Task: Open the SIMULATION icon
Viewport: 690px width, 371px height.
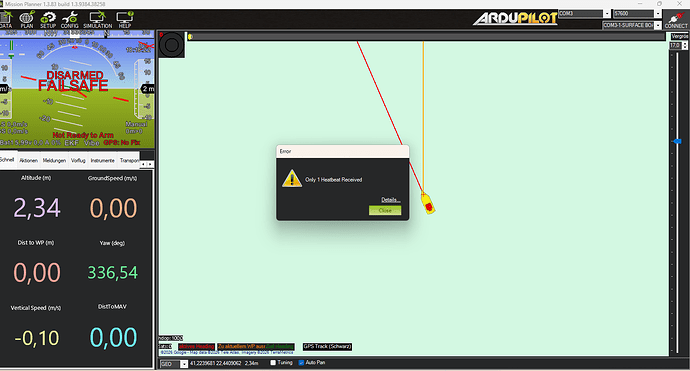Action: tap(98, 20)
